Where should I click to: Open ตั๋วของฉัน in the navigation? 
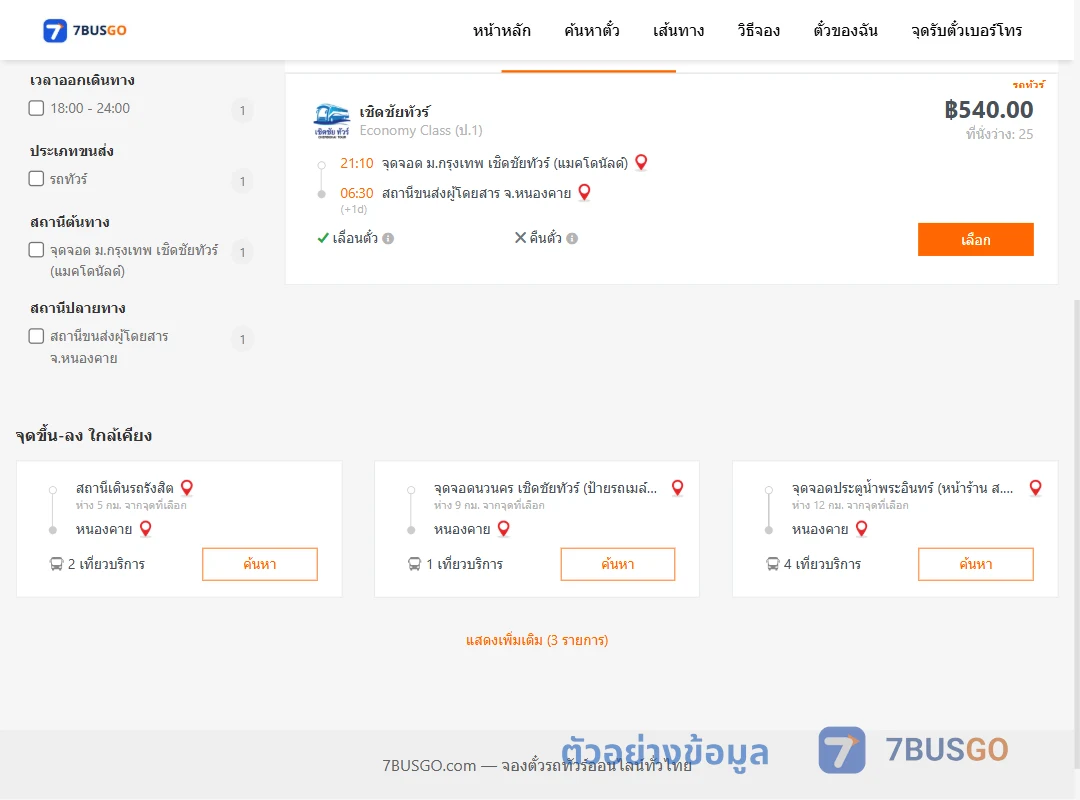(845, 30)
